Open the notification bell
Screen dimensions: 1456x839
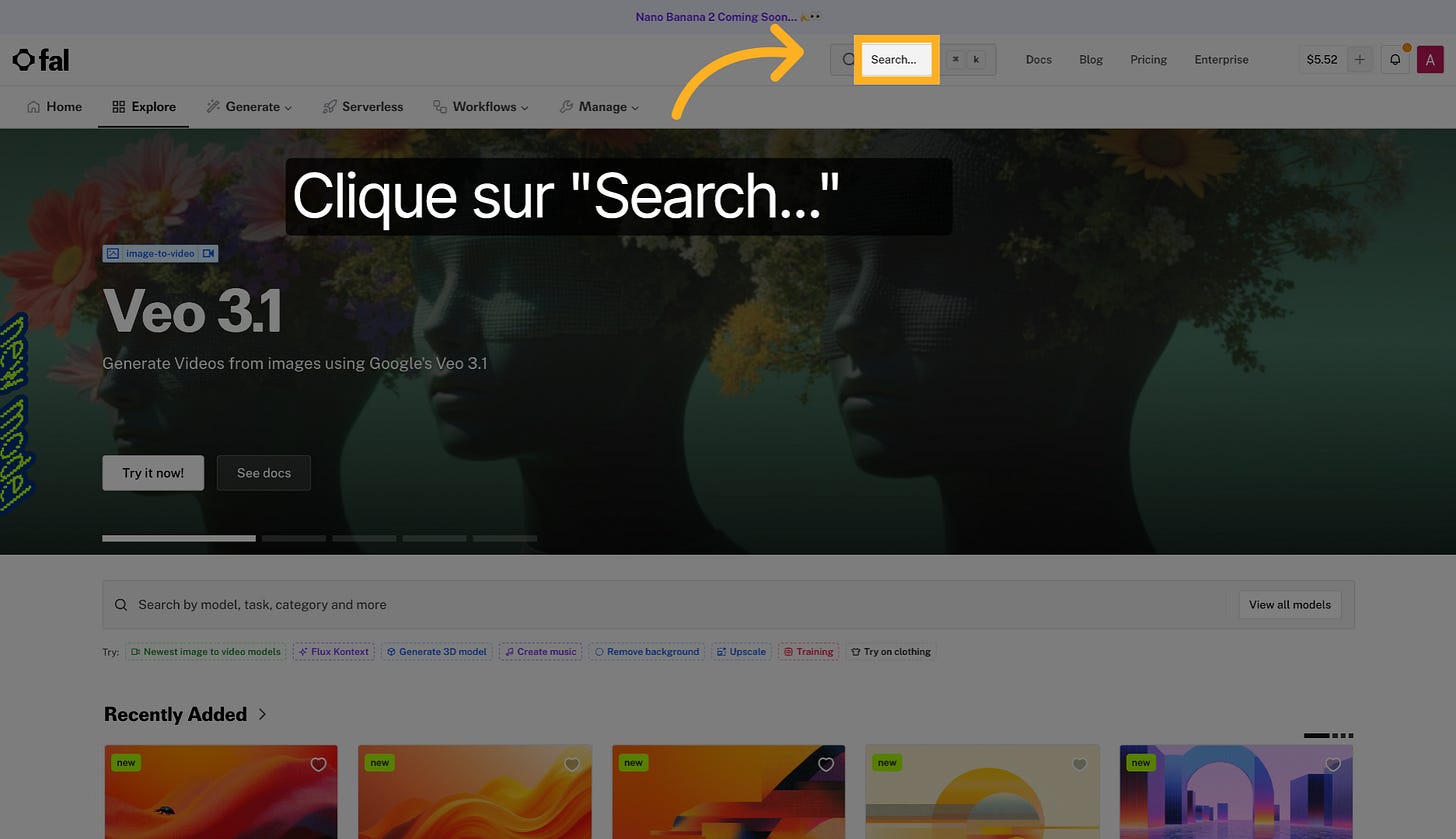point(1395,59)
